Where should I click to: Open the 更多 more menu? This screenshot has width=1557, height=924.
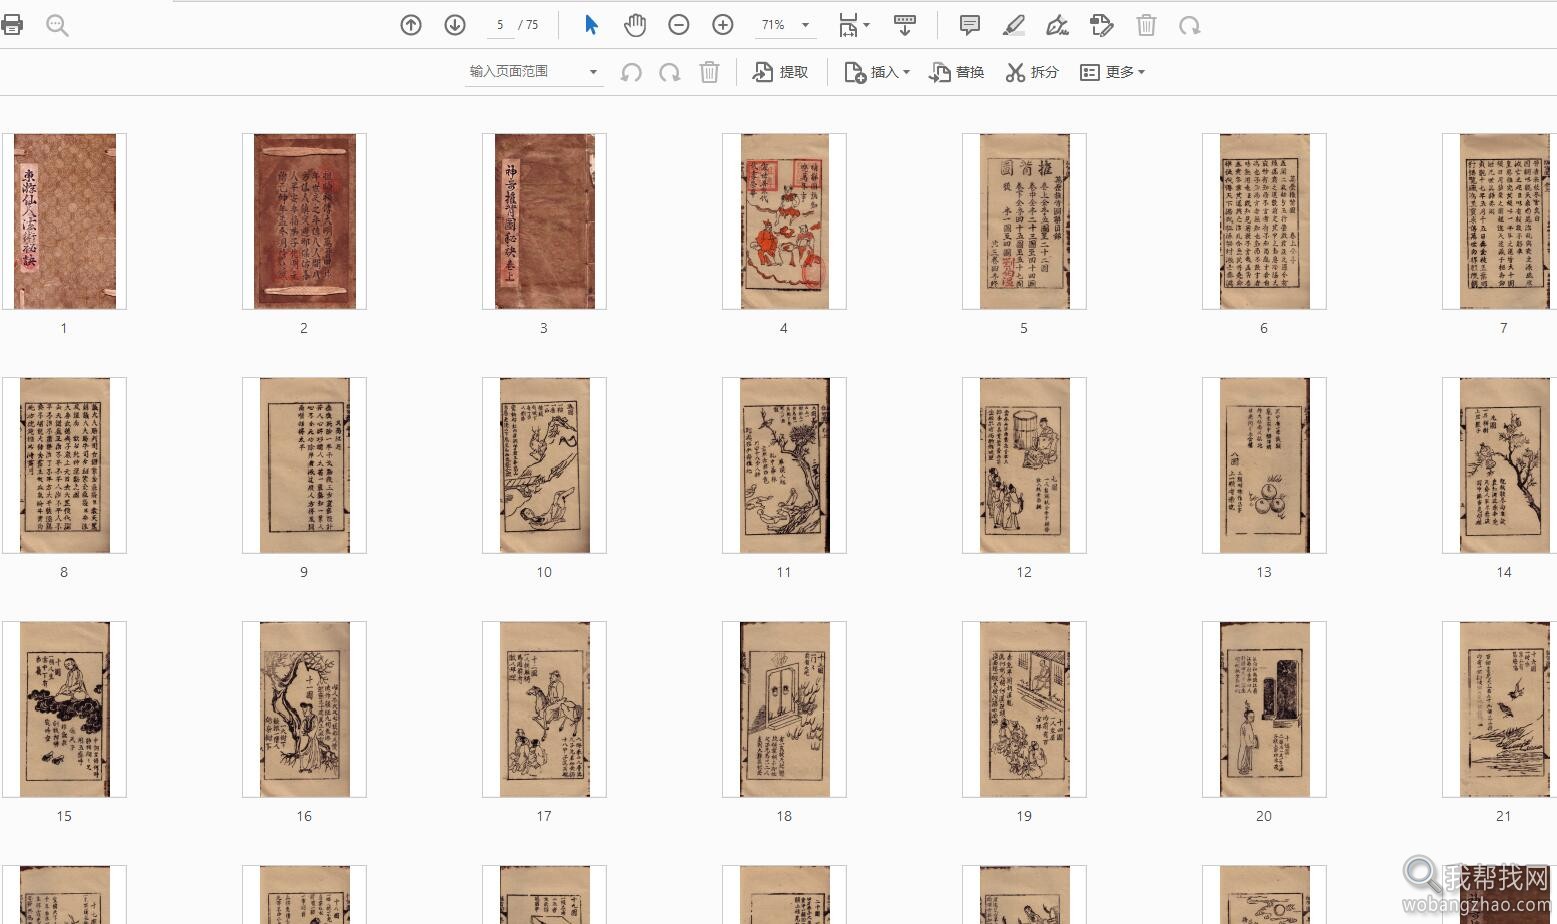1112,72
